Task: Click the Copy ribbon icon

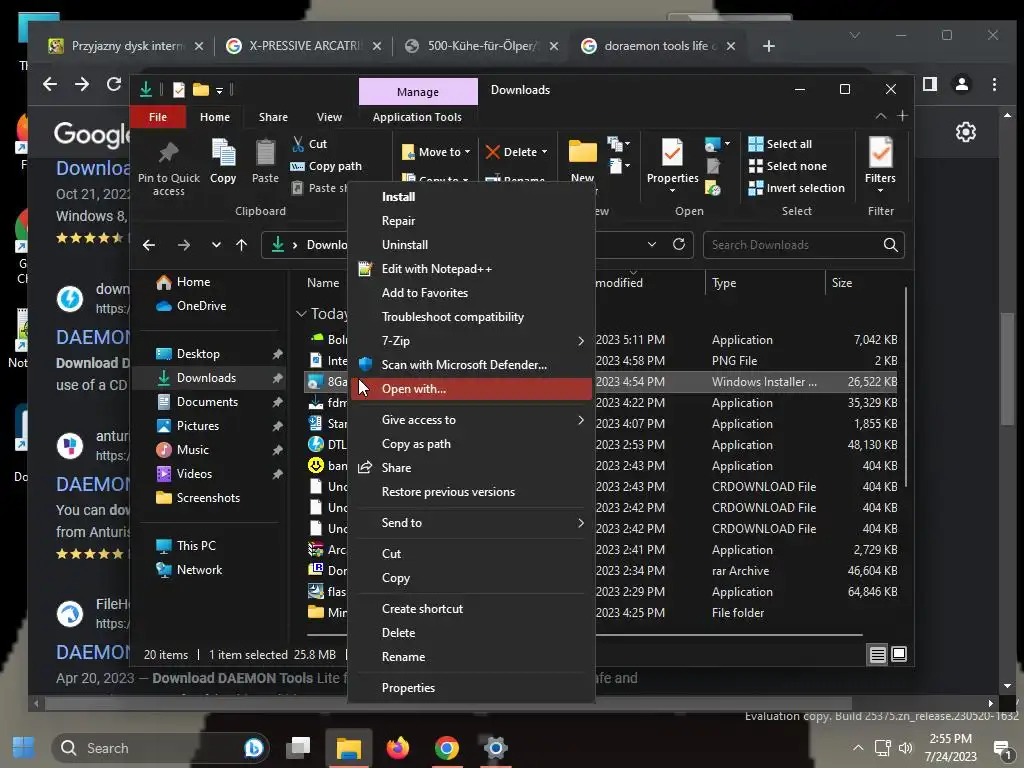Action: (223, 153)
